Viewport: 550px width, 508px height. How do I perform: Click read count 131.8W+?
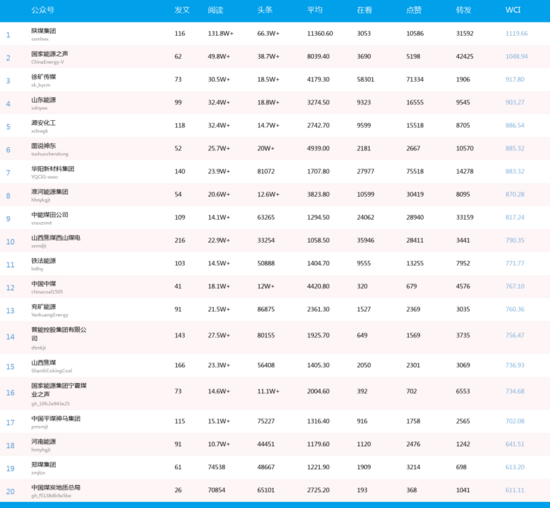[x=220, y=33]
